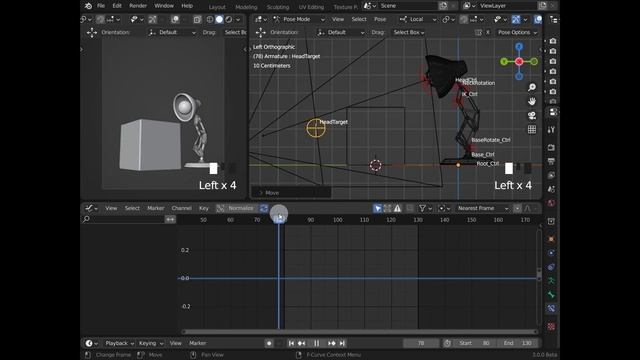The image size is (640, 360).
Task: Toggle auto normalization refresh icon
Action: click(264, 208)
